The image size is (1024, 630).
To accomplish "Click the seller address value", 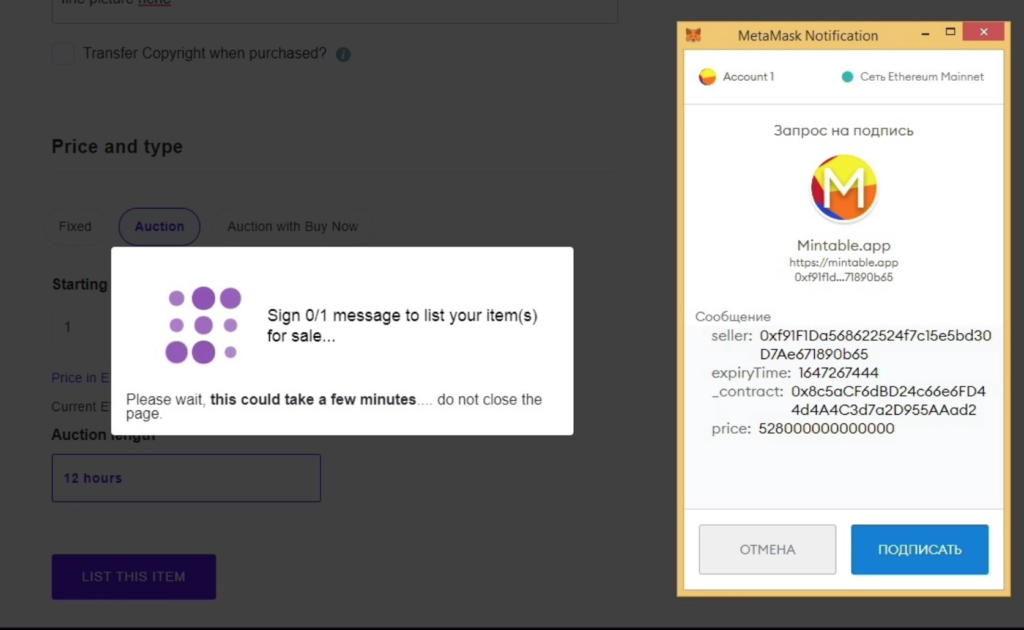I will click(x=875, y=345).
